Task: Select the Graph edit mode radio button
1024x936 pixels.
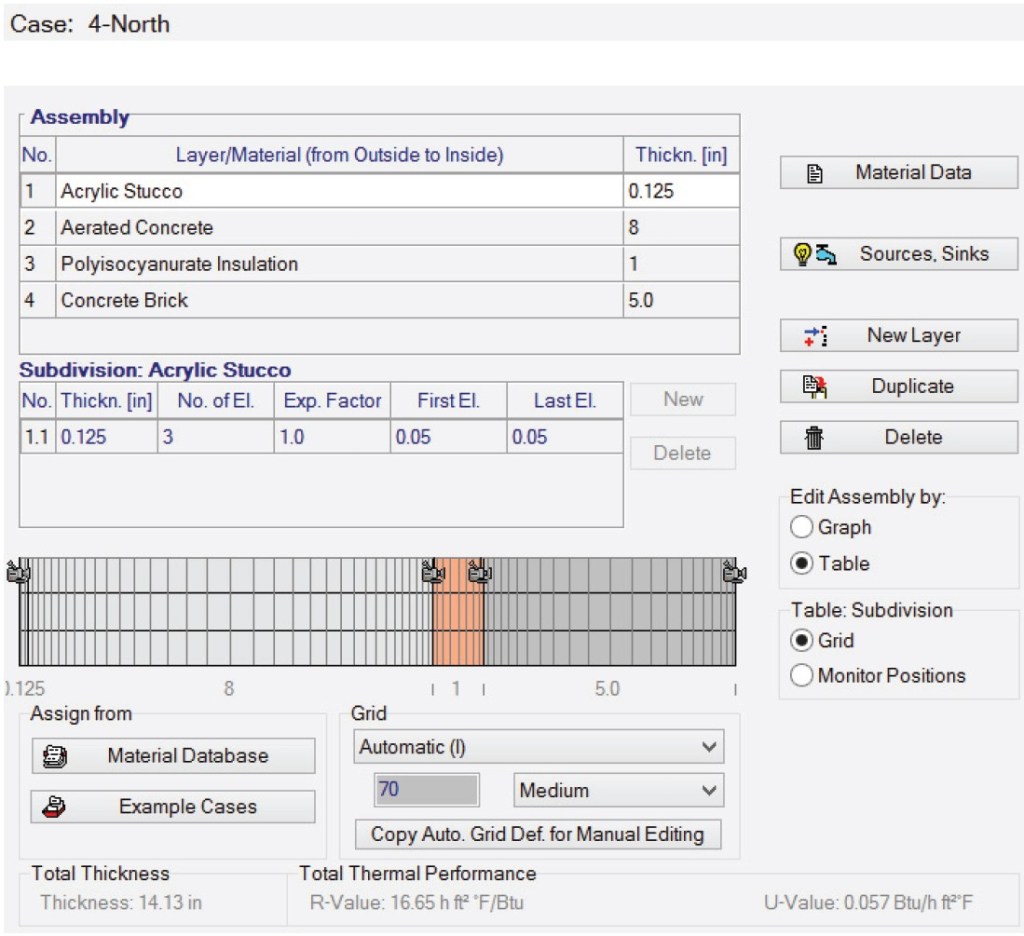Action: click(x=802, y=527)
